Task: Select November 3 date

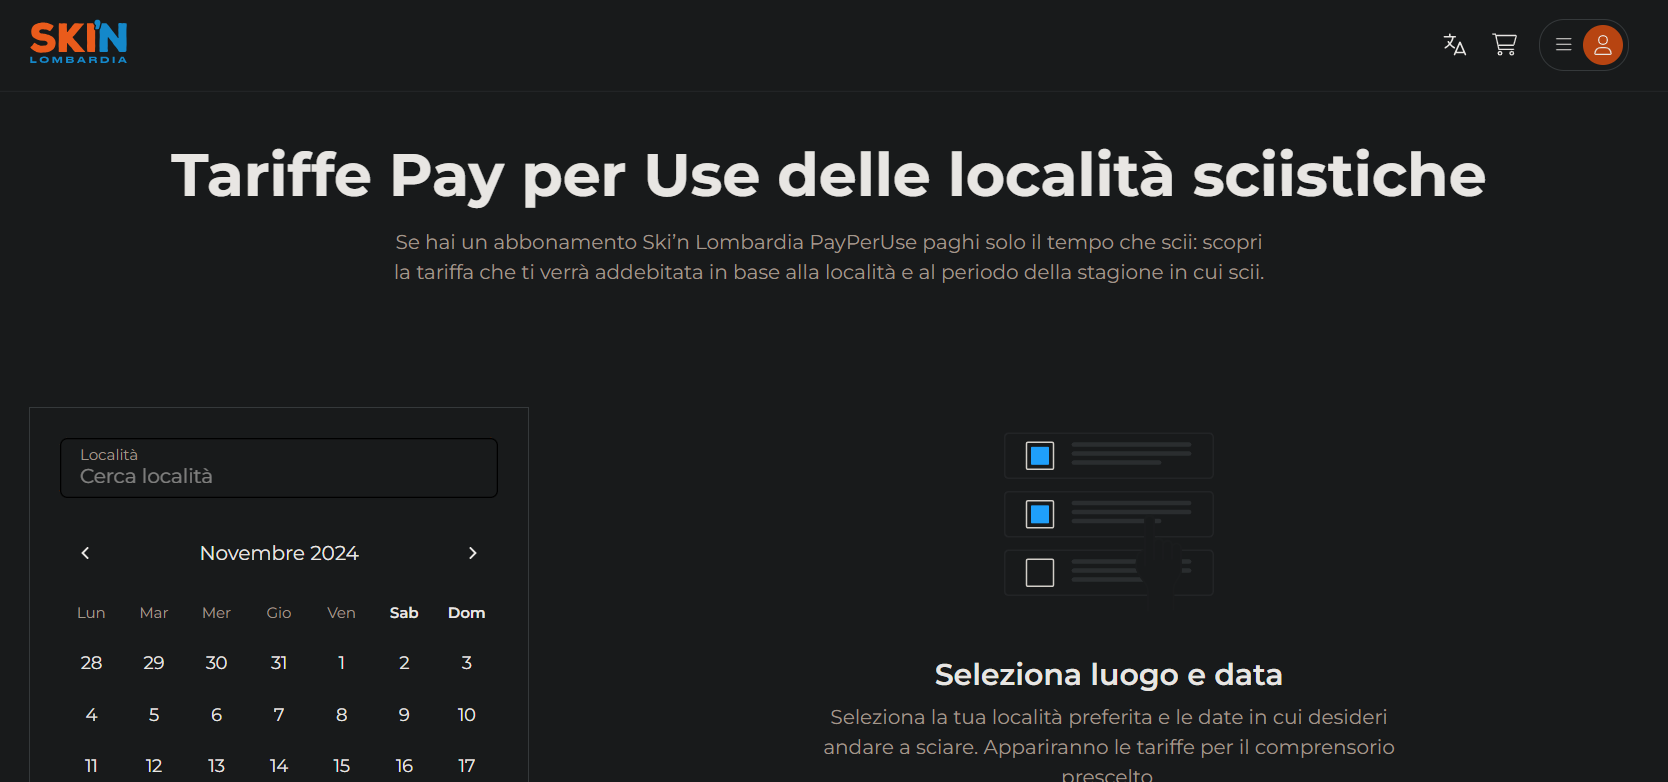Action: 466,662
